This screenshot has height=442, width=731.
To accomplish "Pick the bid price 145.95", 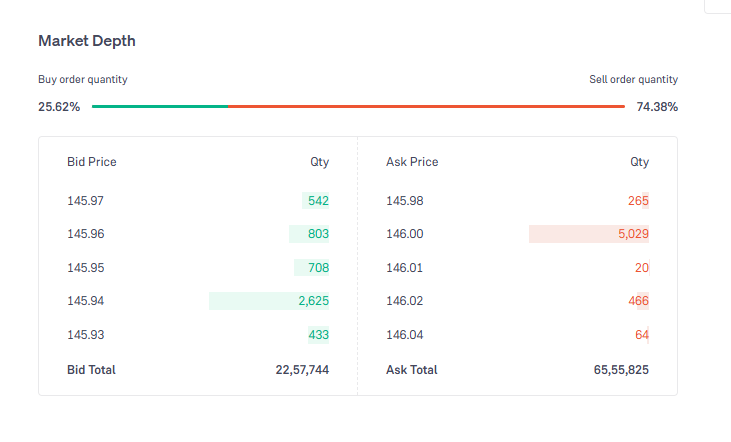I will point(85,268).
